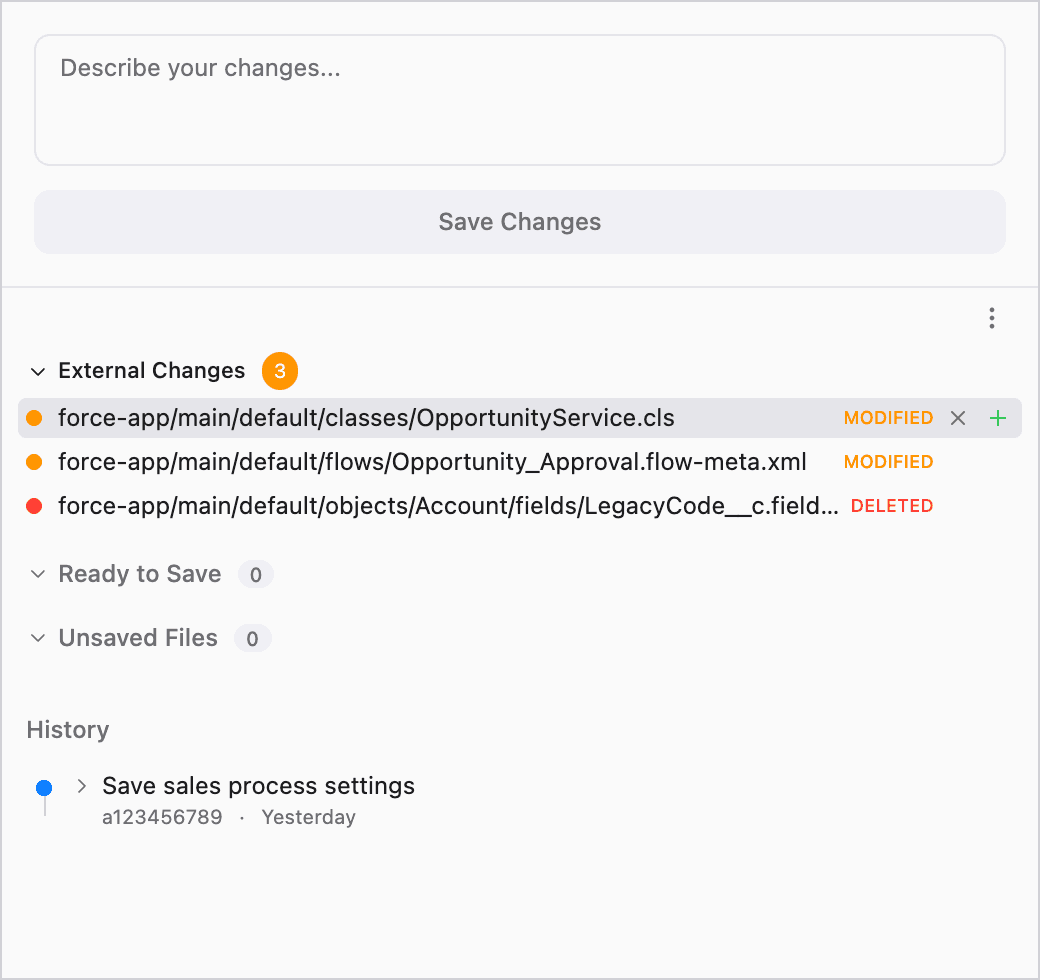Image resolution: width=1040 pixels, height=980 pixels.
Task: Click the History heading
Action: click(x=68, y=729)
